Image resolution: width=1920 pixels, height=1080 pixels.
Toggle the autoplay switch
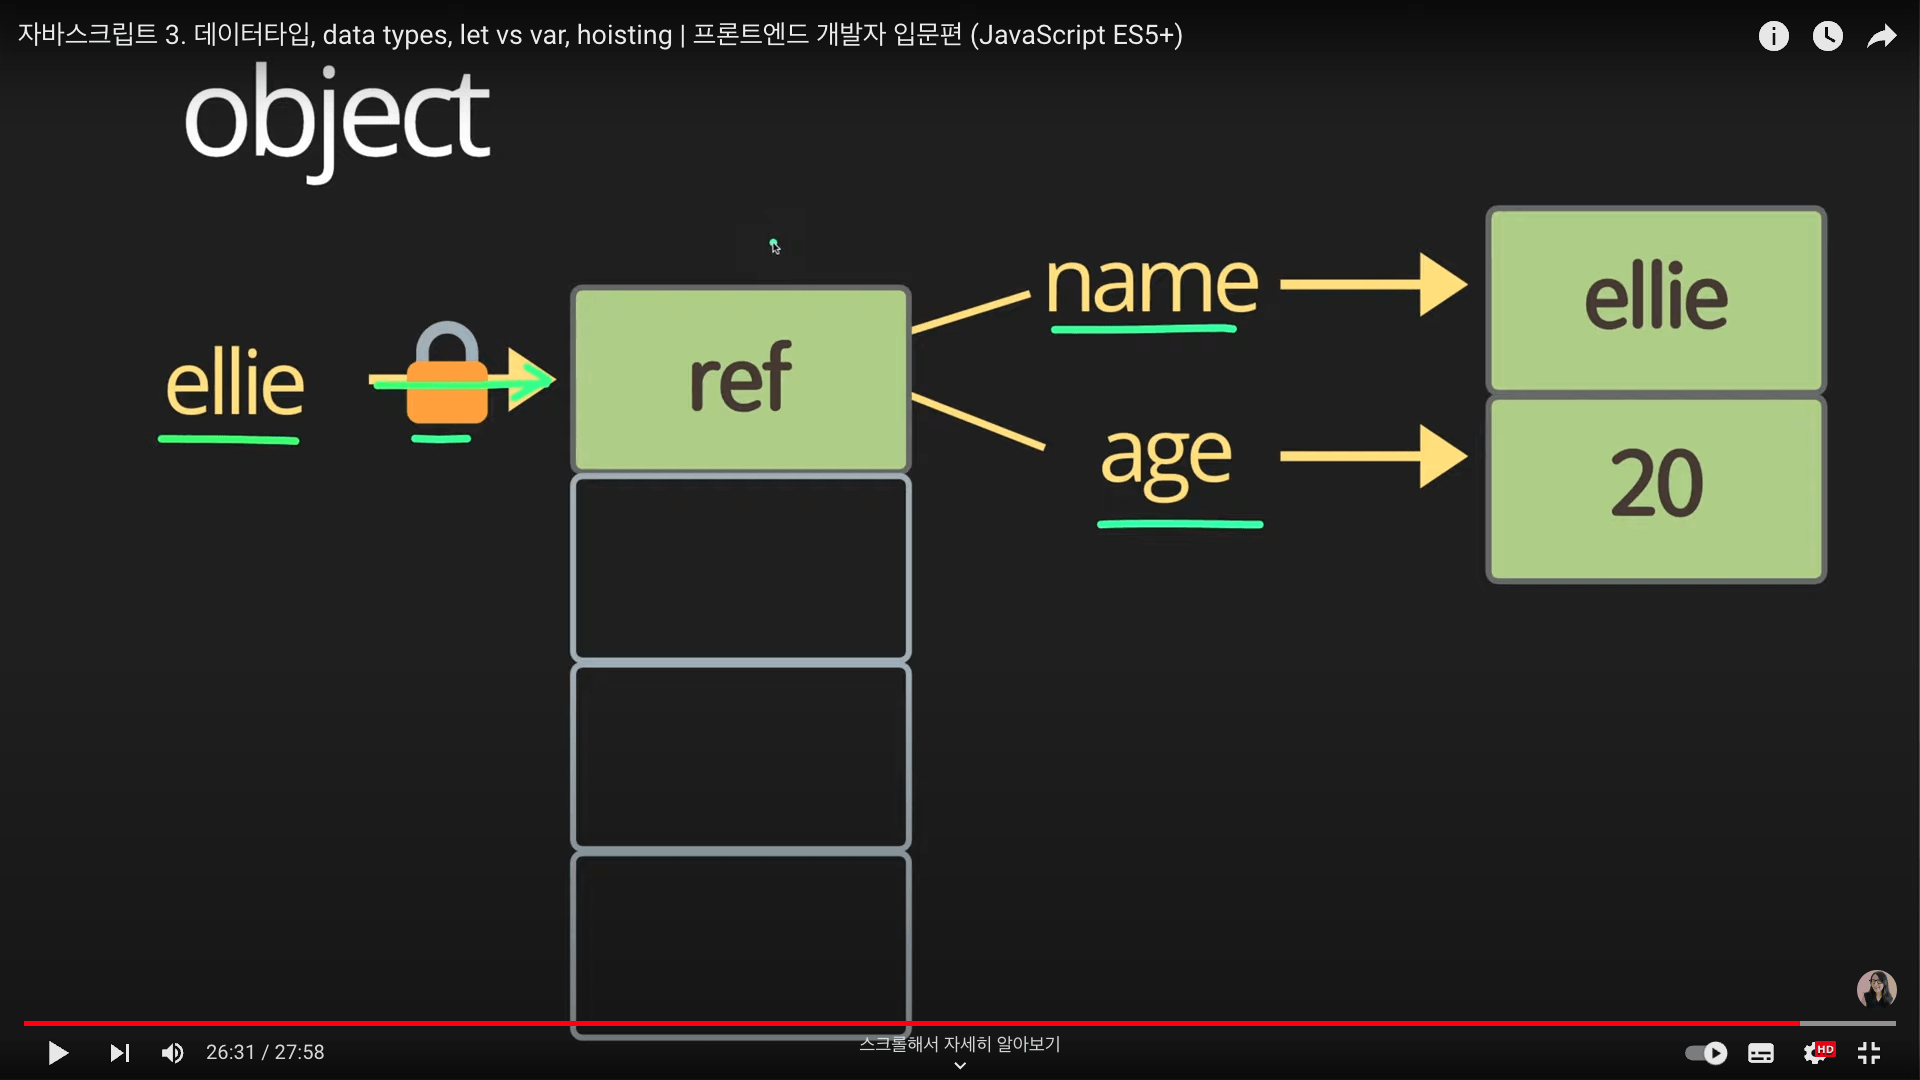point(1706,1053)
